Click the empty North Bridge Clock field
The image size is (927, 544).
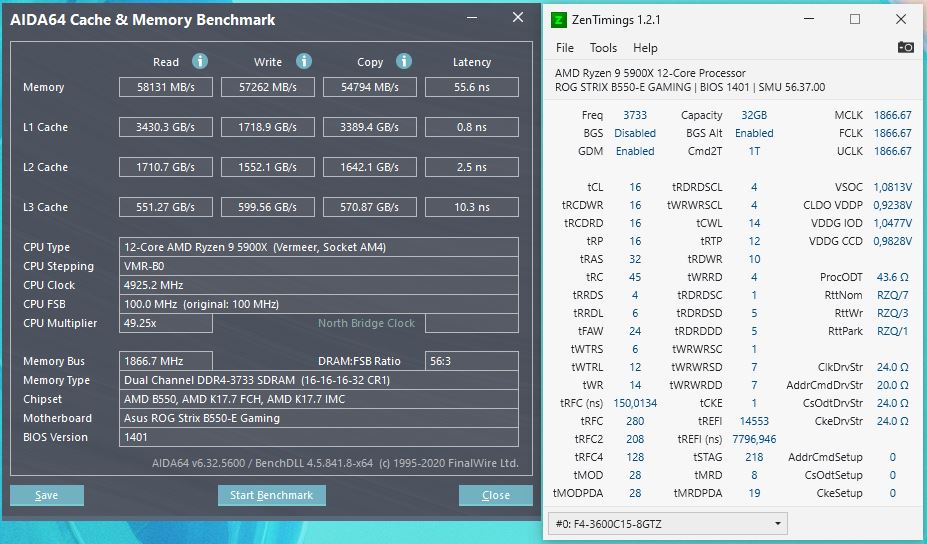point(472,323)
